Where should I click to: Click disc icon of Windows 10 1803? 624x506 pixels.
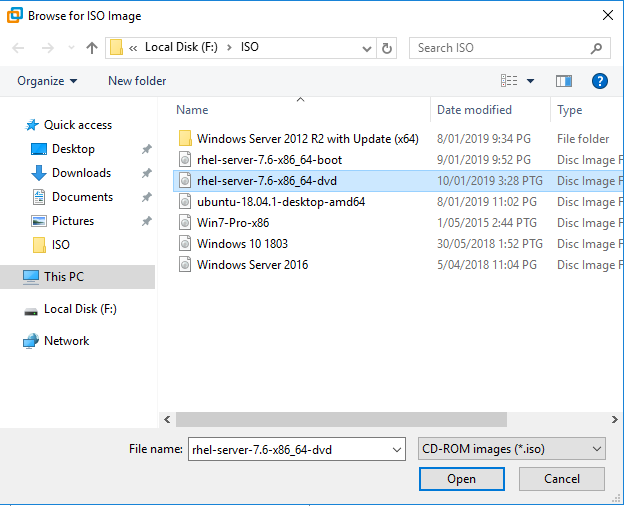185,244
